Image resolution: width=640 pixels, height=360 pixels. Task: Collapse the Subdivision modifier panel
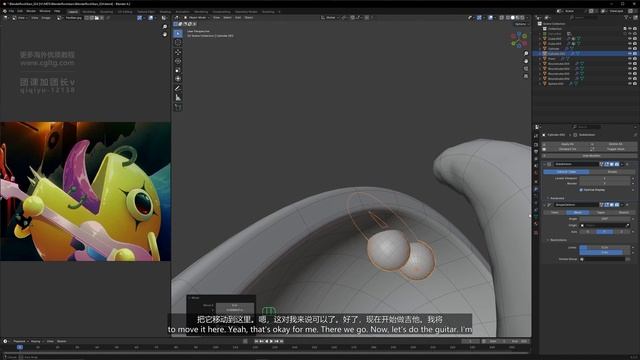pos(544,164)
